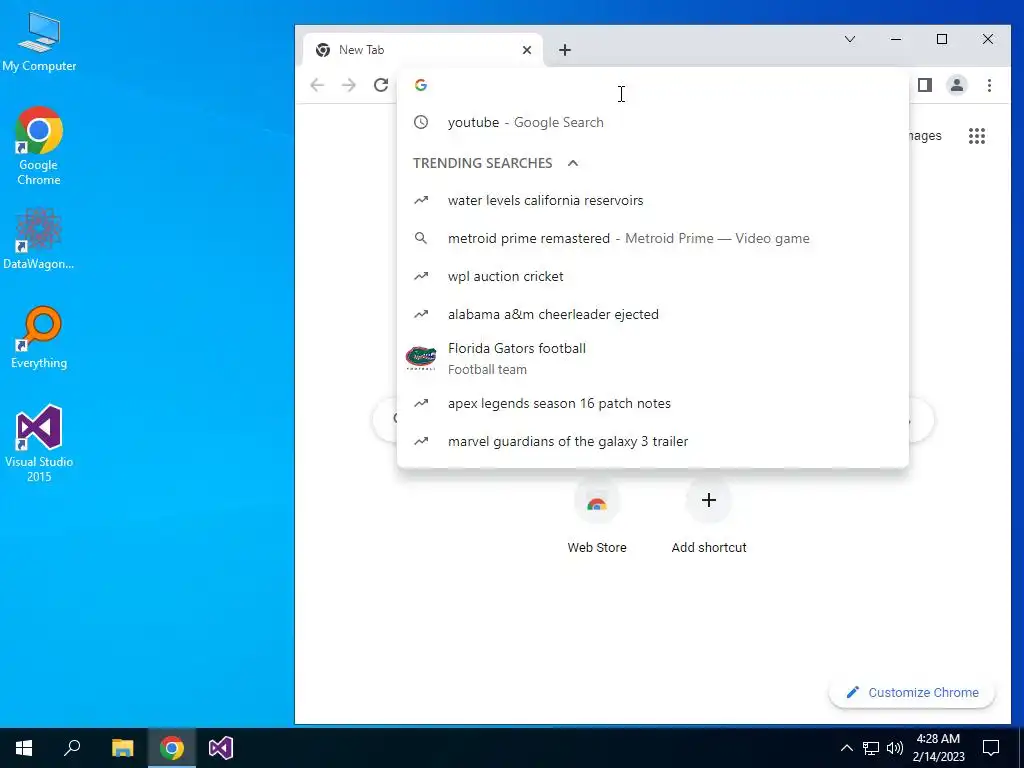The width and height of the screenshot is (1024, 768).
Task: Click Chrome icon in taskbar
Action: point(172,748)
